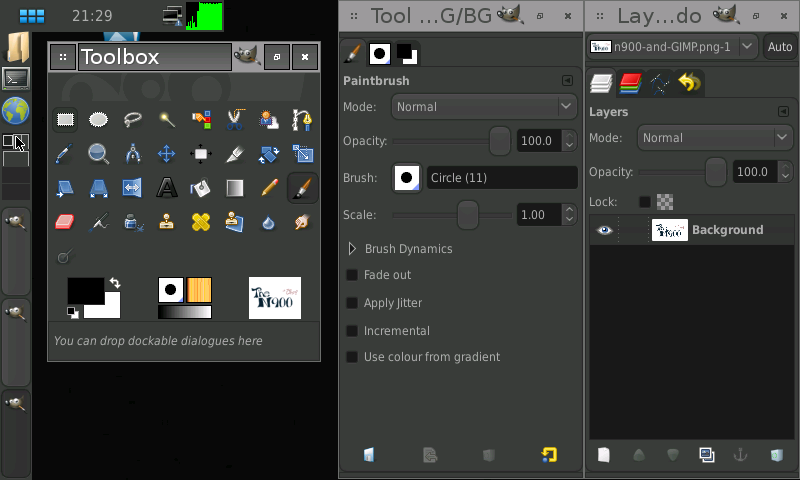Image resolution: width=800 pixels, height=480 pixels.
Task: Hide the Background layer with eye icon
Action: coord(604,230)
